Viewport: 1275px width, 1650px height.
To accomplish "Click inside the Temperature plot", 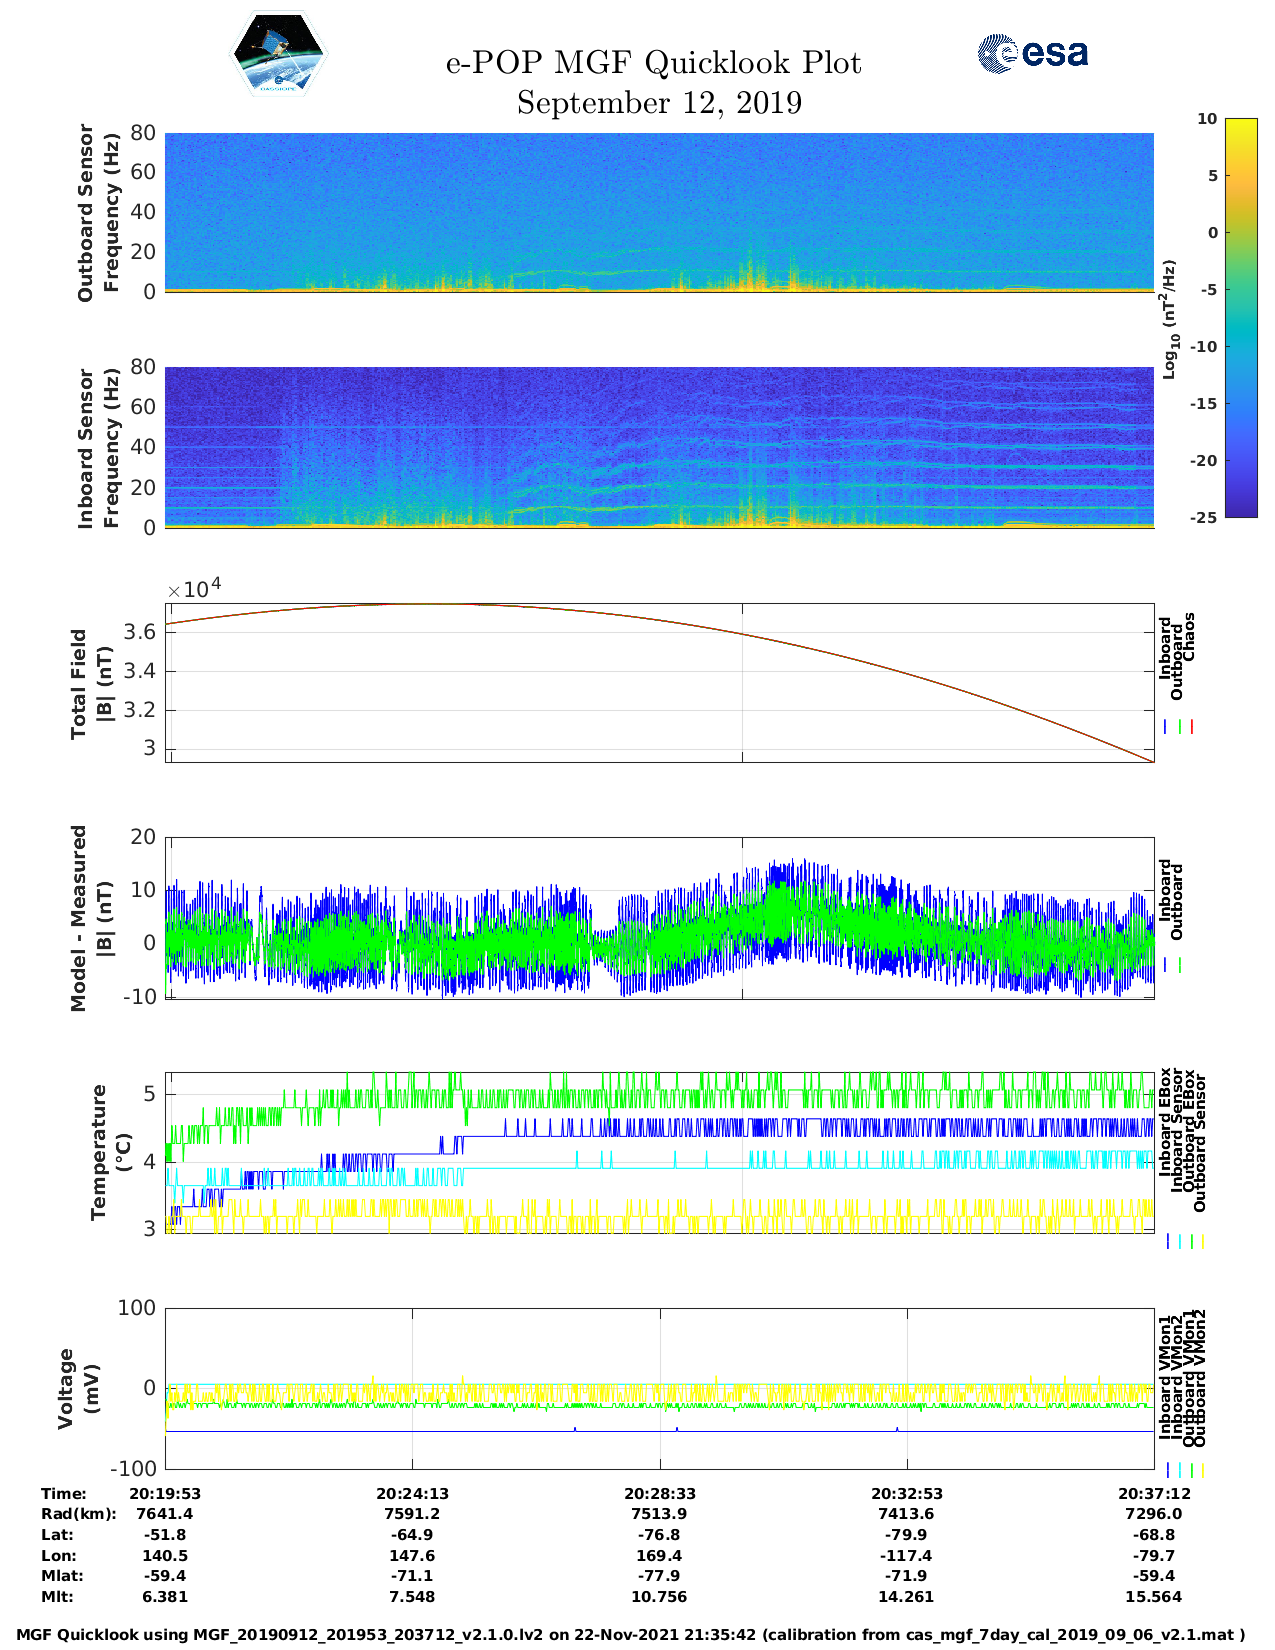I will (x=659, y=1154).
